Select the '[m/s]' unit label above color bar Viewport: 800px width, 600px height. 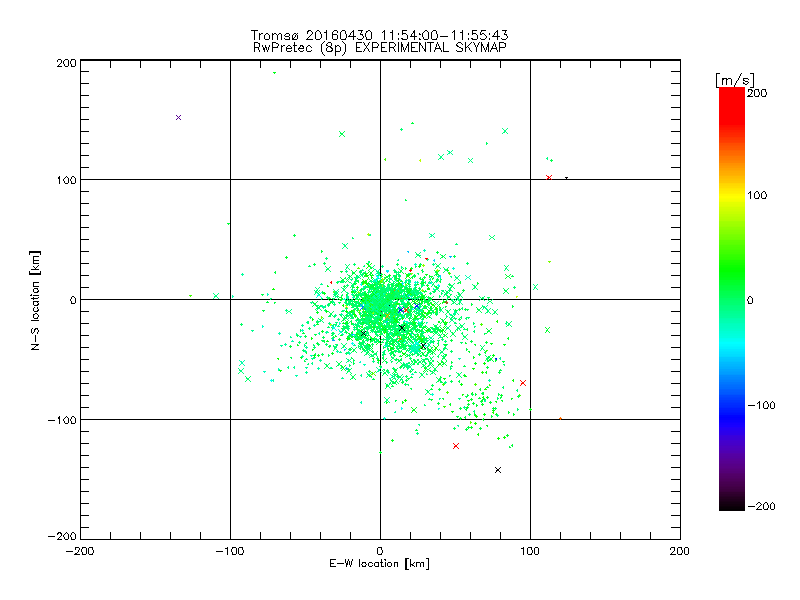735,80
